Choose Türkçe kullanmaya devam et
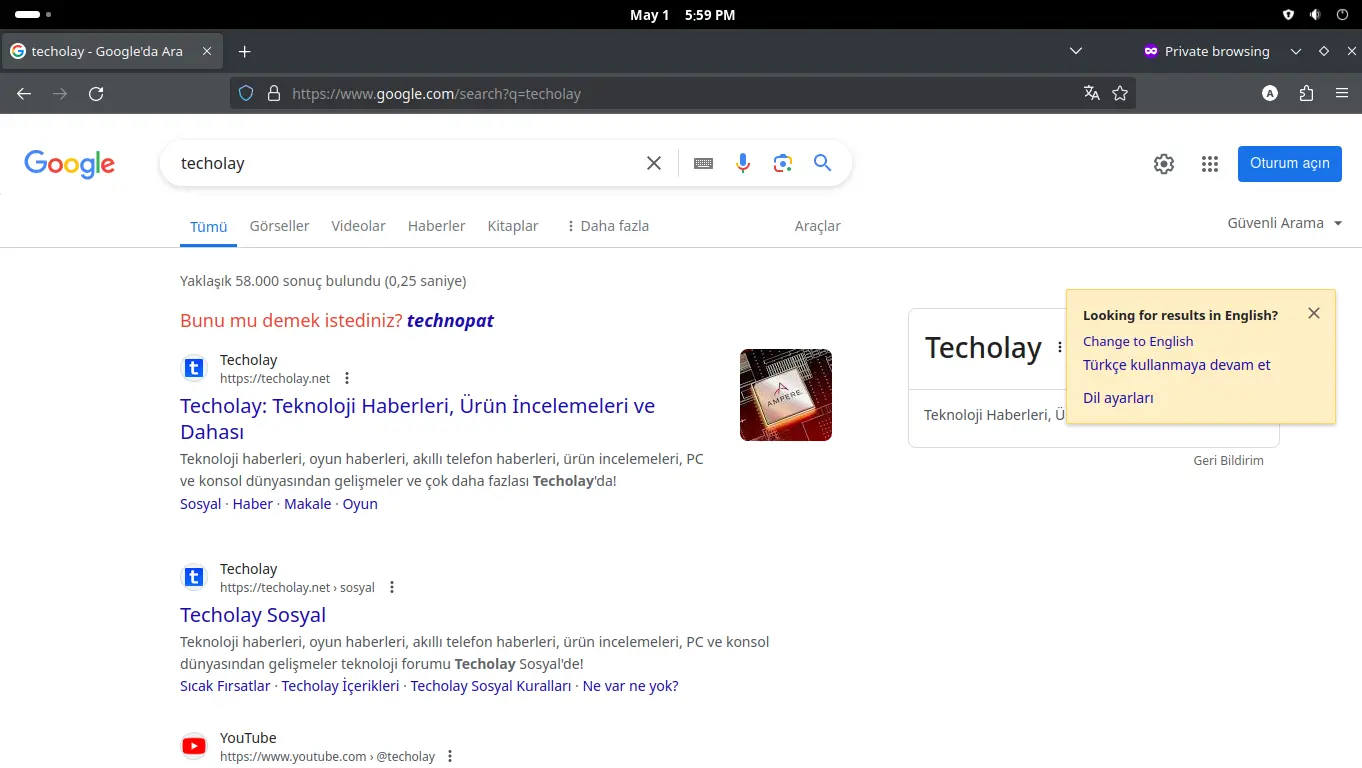 click(1176, 365)
